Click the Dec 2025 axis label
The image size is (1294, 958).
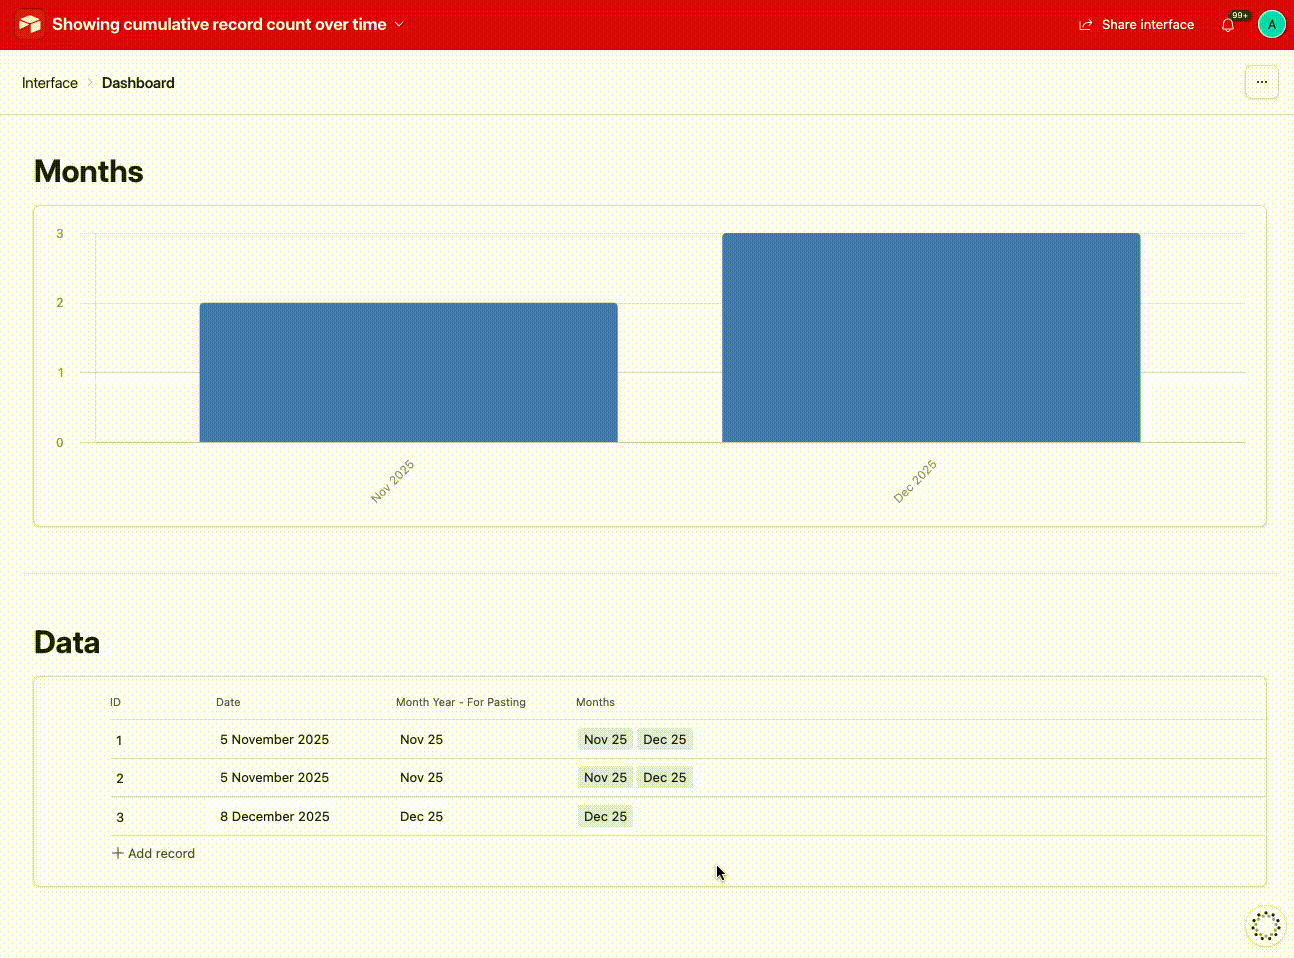click(915, 481)
